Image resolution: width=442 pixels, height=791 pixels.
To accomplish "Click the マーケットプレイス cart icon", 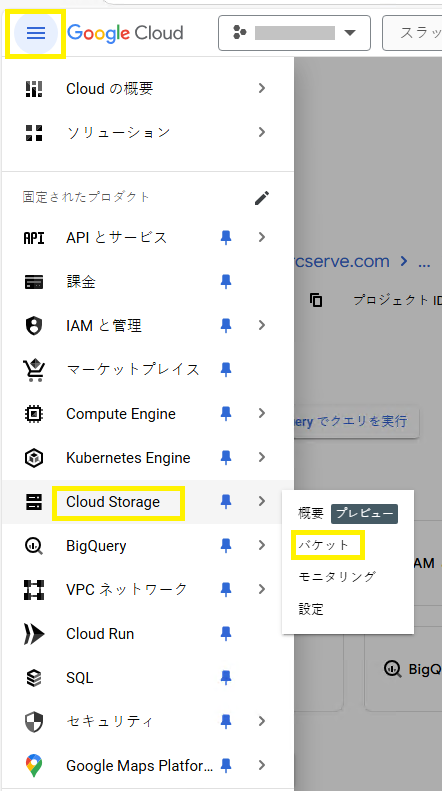I will pyautogui.click(x=34, y=370).
